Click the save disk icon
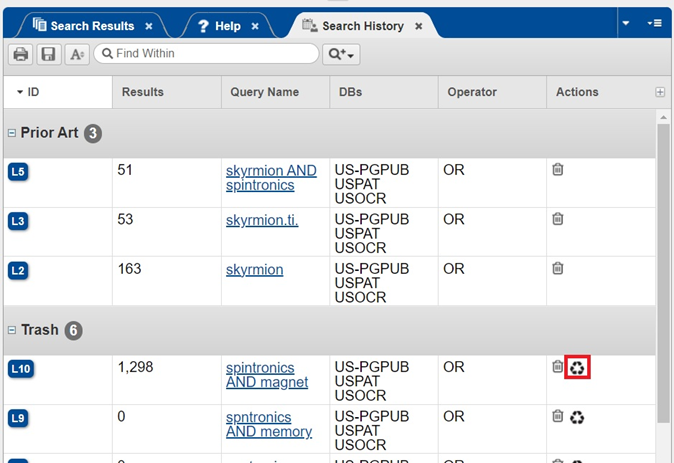The image size is (674, 463). tap(49, 54)
